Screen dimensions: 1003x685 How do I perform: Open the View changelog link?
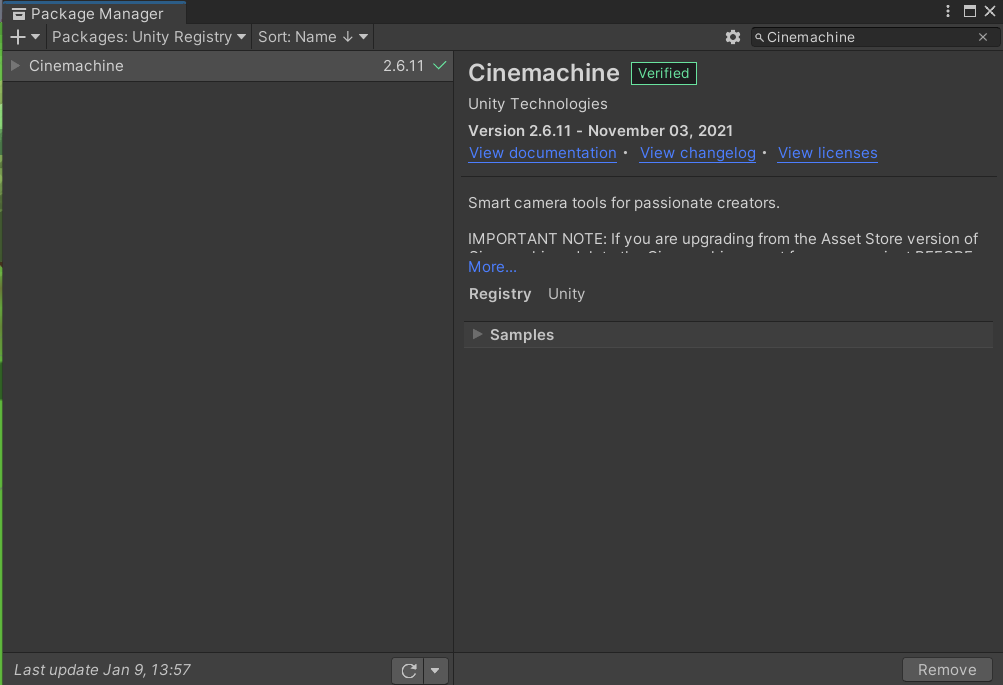coord(698,154)
